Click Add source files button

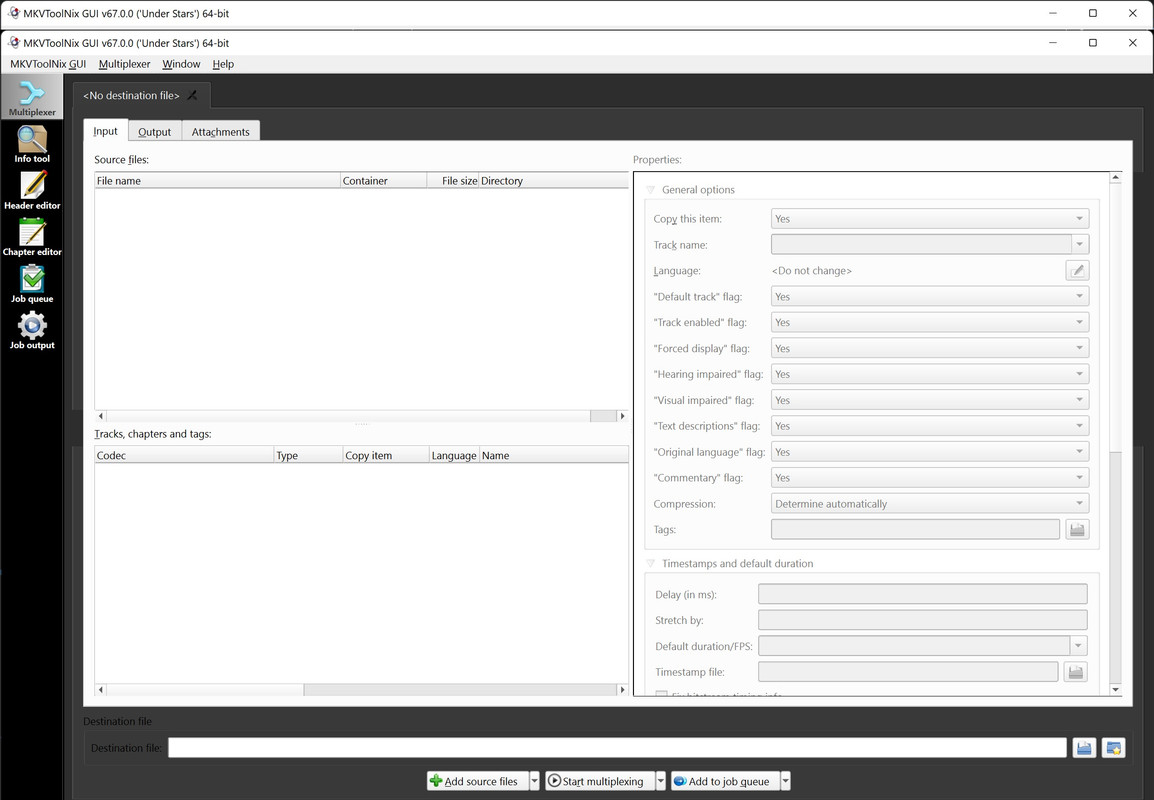[478, 781]
